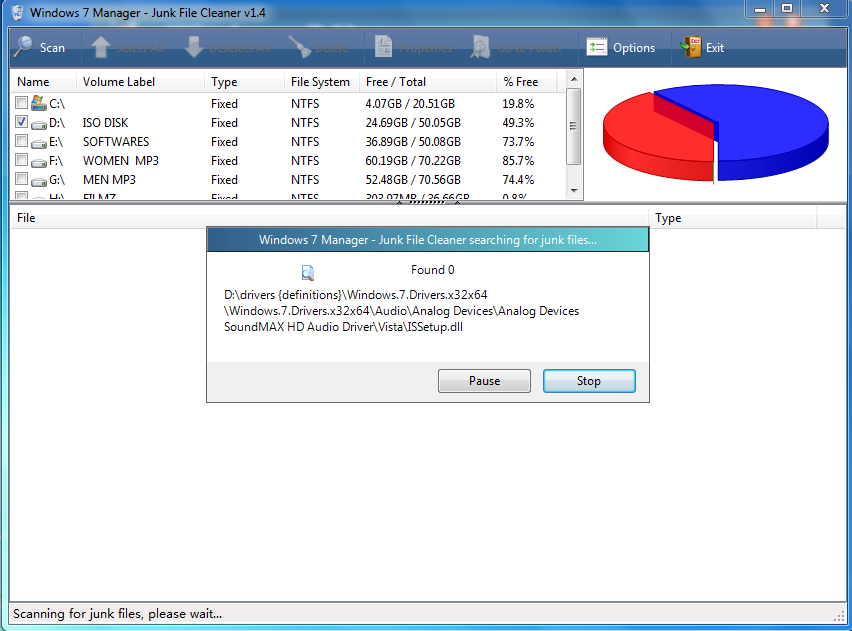Click the Options toolbar label
Viewport: 852px width, 631px height.
click(634, 48)
